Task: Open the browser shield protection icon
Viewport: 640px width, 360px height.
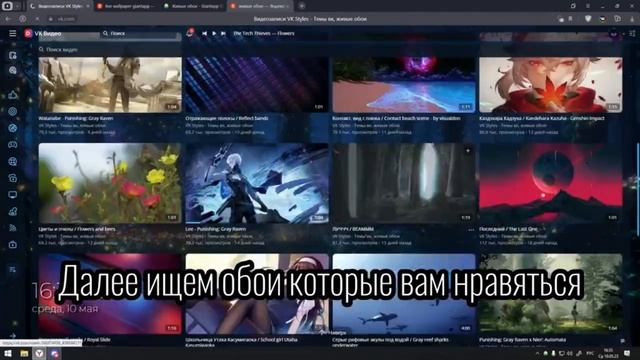Action: [588, 19]
